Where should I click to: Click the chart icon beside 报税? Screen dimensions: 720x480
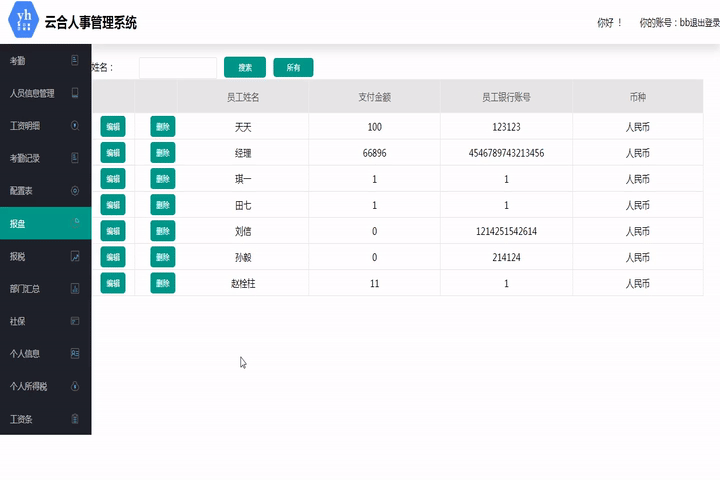[x=75, y=256]
